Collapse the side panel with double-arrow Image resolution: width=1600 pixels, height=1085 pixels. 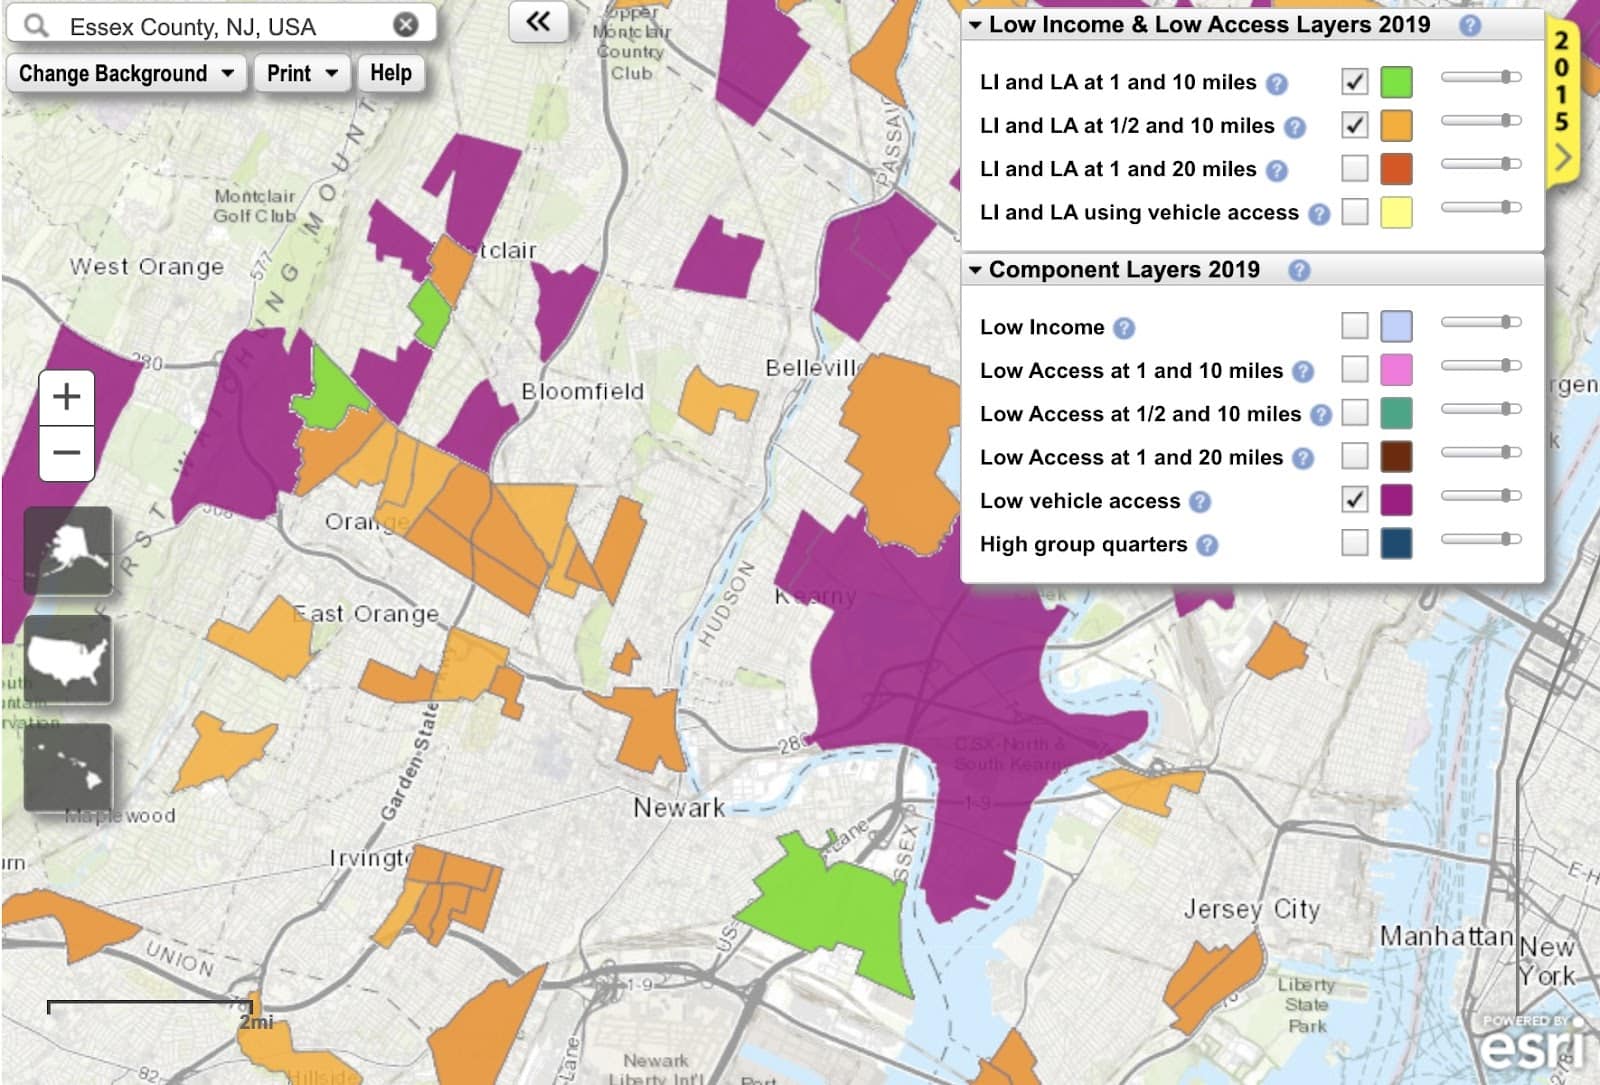pyautogui.click(x=538, y=21)
